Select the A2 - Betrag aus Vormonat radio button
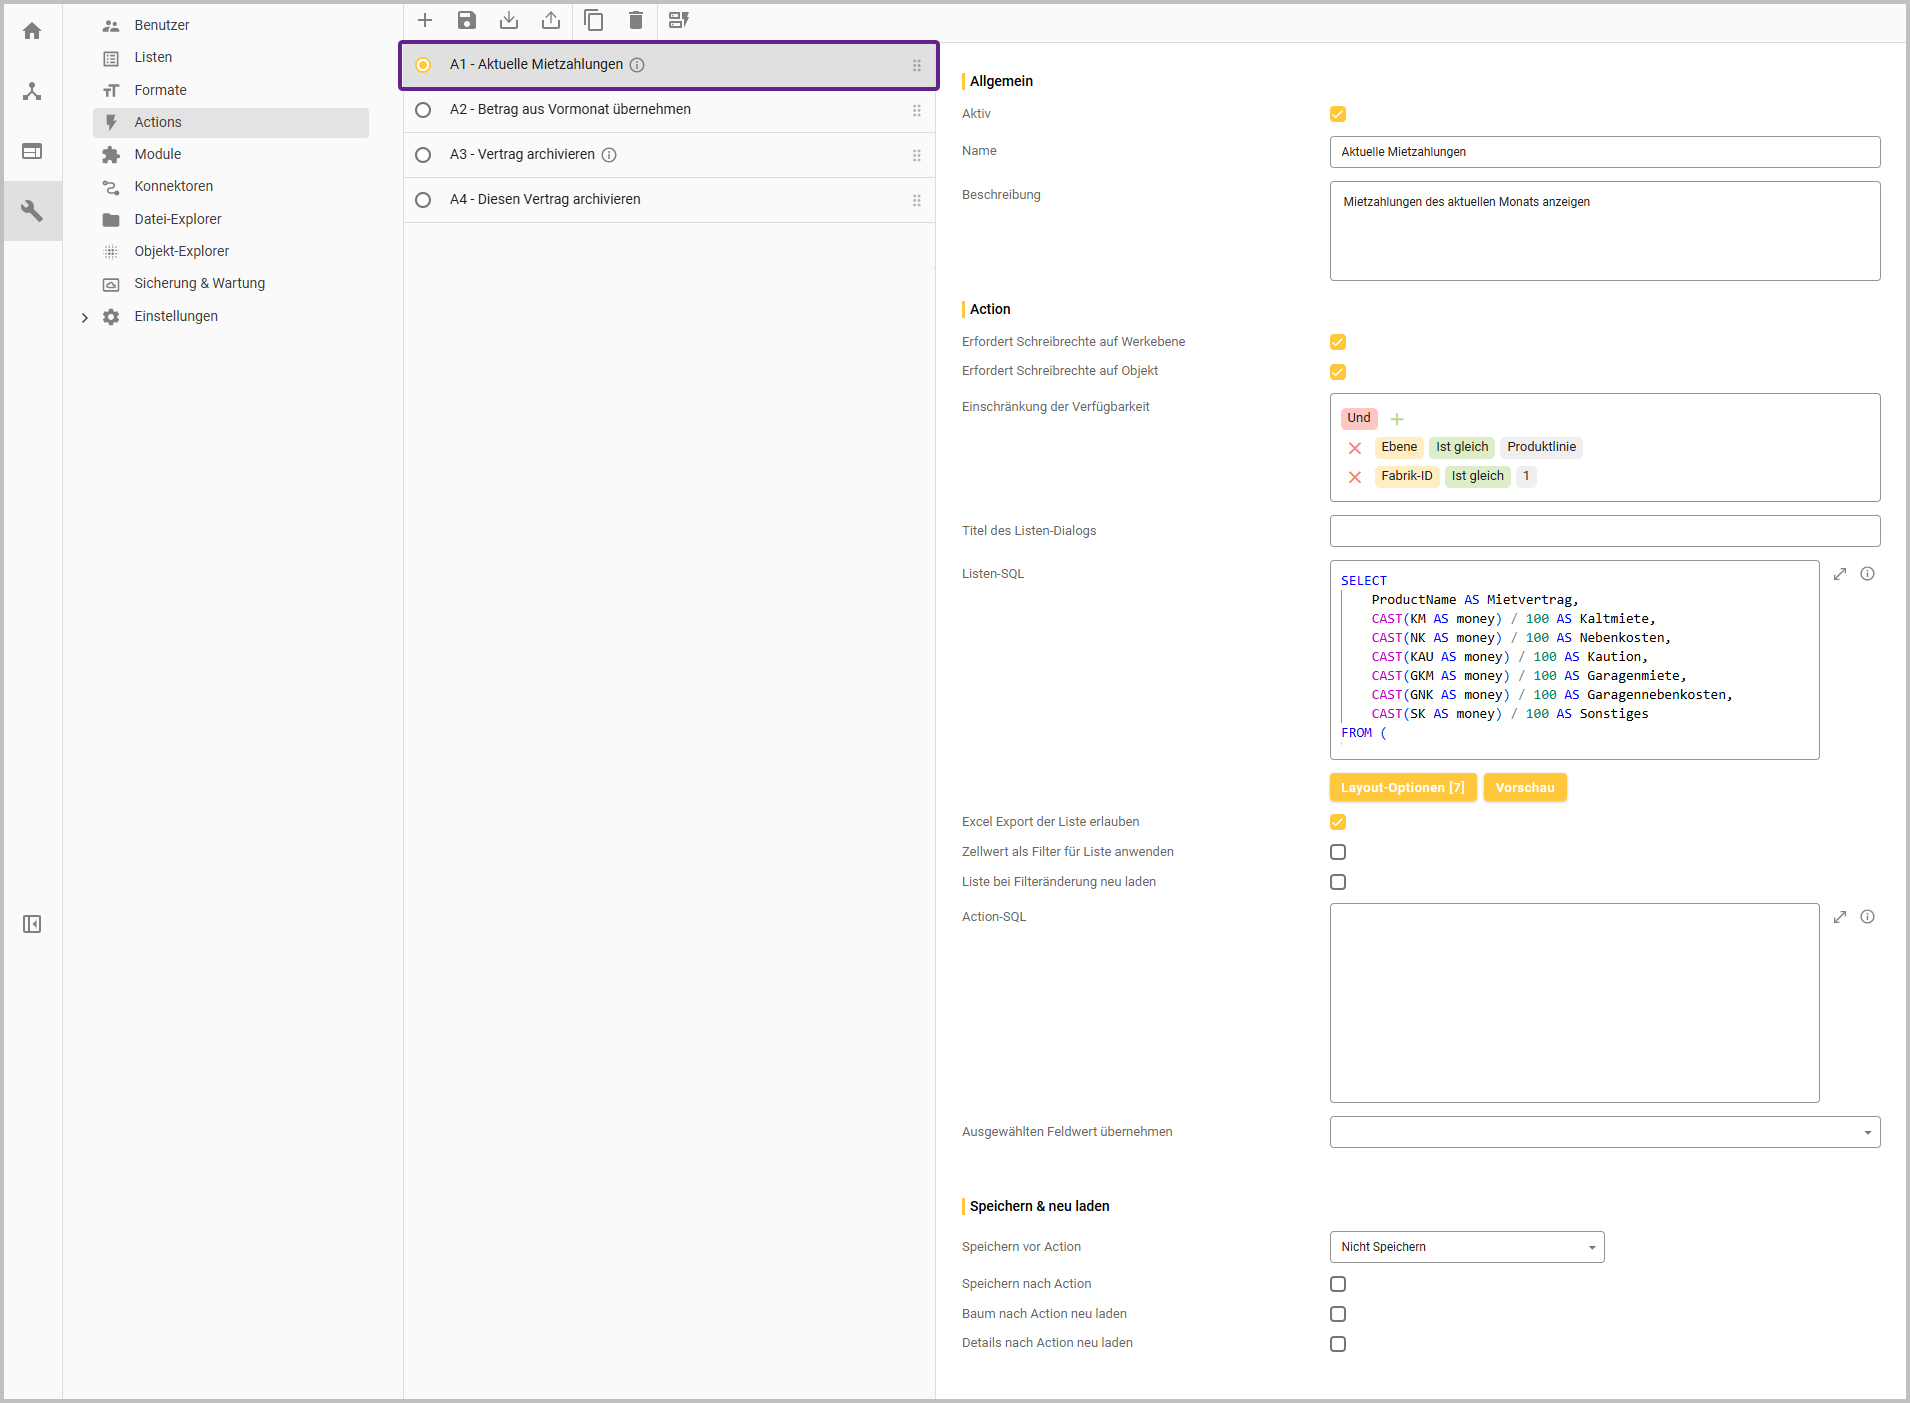This screenshot has width=1910, height=1403. [423, 110]
